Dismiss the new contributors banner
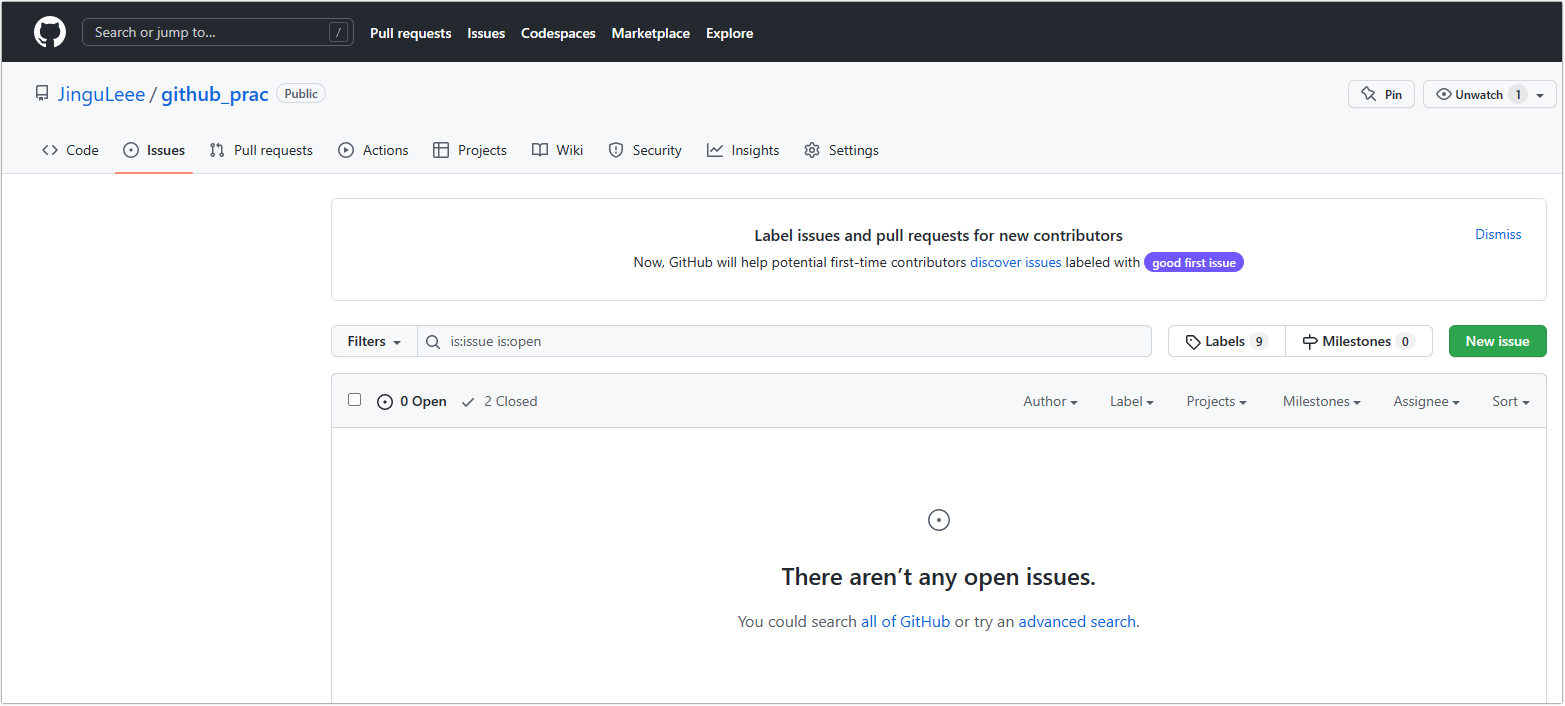The image size is (1565, 706). point(1498,234)
